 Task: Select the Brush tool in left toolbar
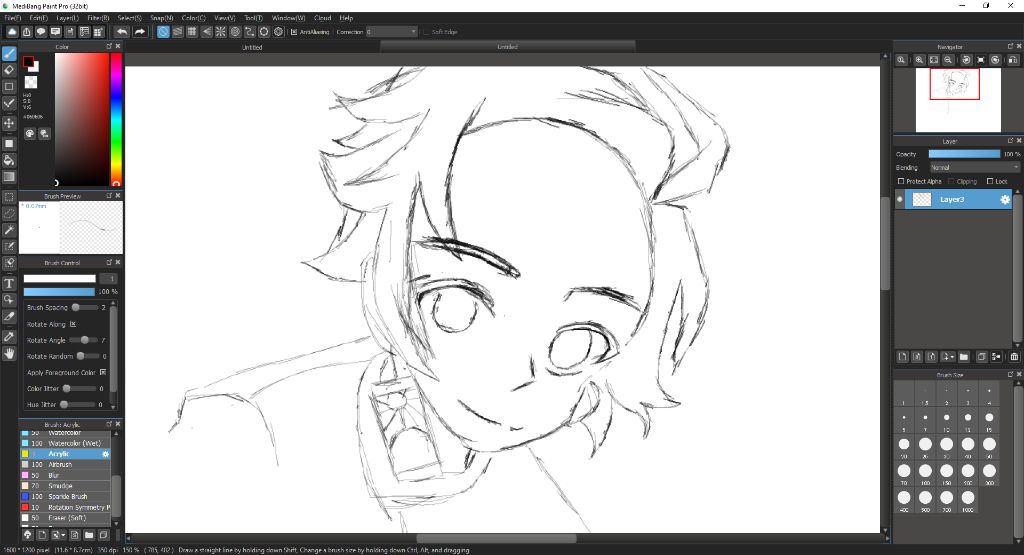9,54
